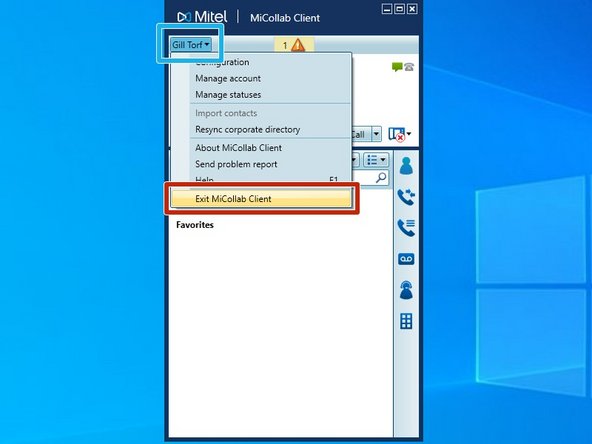The image size is (592, 444).
Task: Click the device icon with red X
Action: pyautogui.click(x=396, y=134)
